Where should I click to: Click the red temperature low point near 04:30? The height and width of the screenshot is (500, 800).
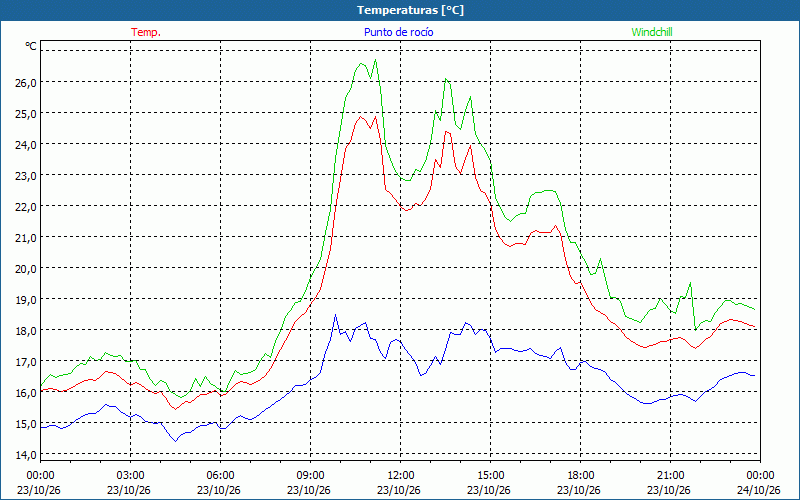[176, 409]
